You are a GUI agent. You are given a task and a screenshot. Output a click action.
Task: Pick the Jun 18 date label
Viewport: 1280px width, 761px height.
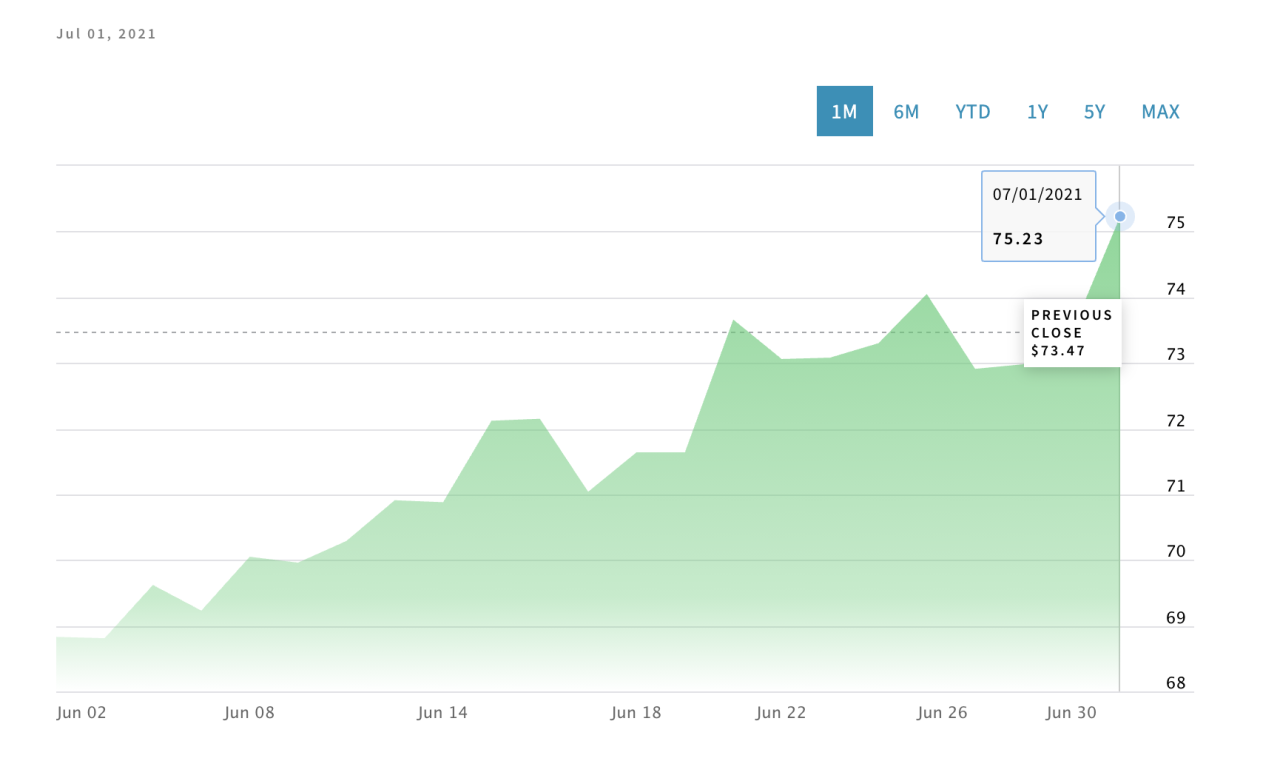636,713
